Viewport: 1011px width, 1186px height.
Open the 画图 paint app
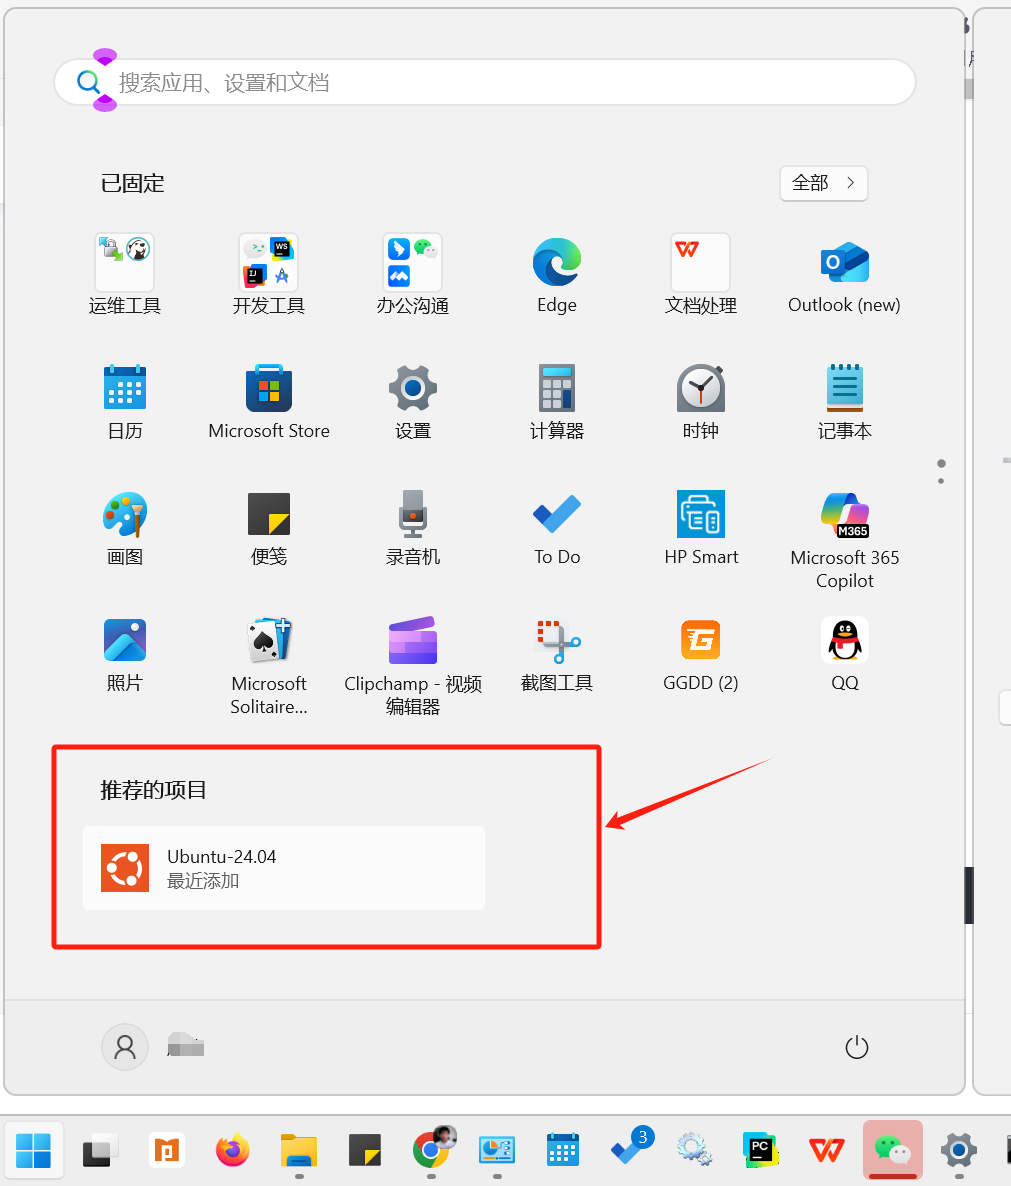pyautogui.click(x=125, y=528)
